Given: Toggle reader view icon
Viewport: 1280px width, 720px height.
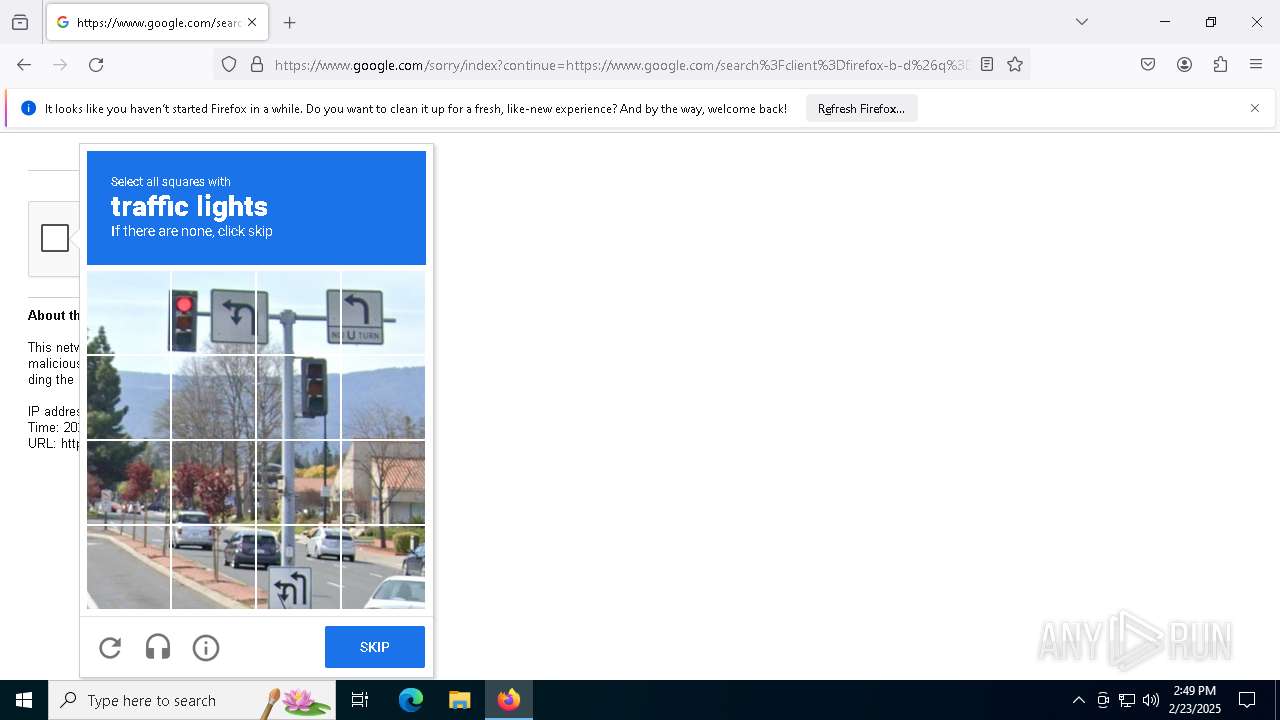Looking at the screenshot, I should pyautogui.click(x=987, y=65).
